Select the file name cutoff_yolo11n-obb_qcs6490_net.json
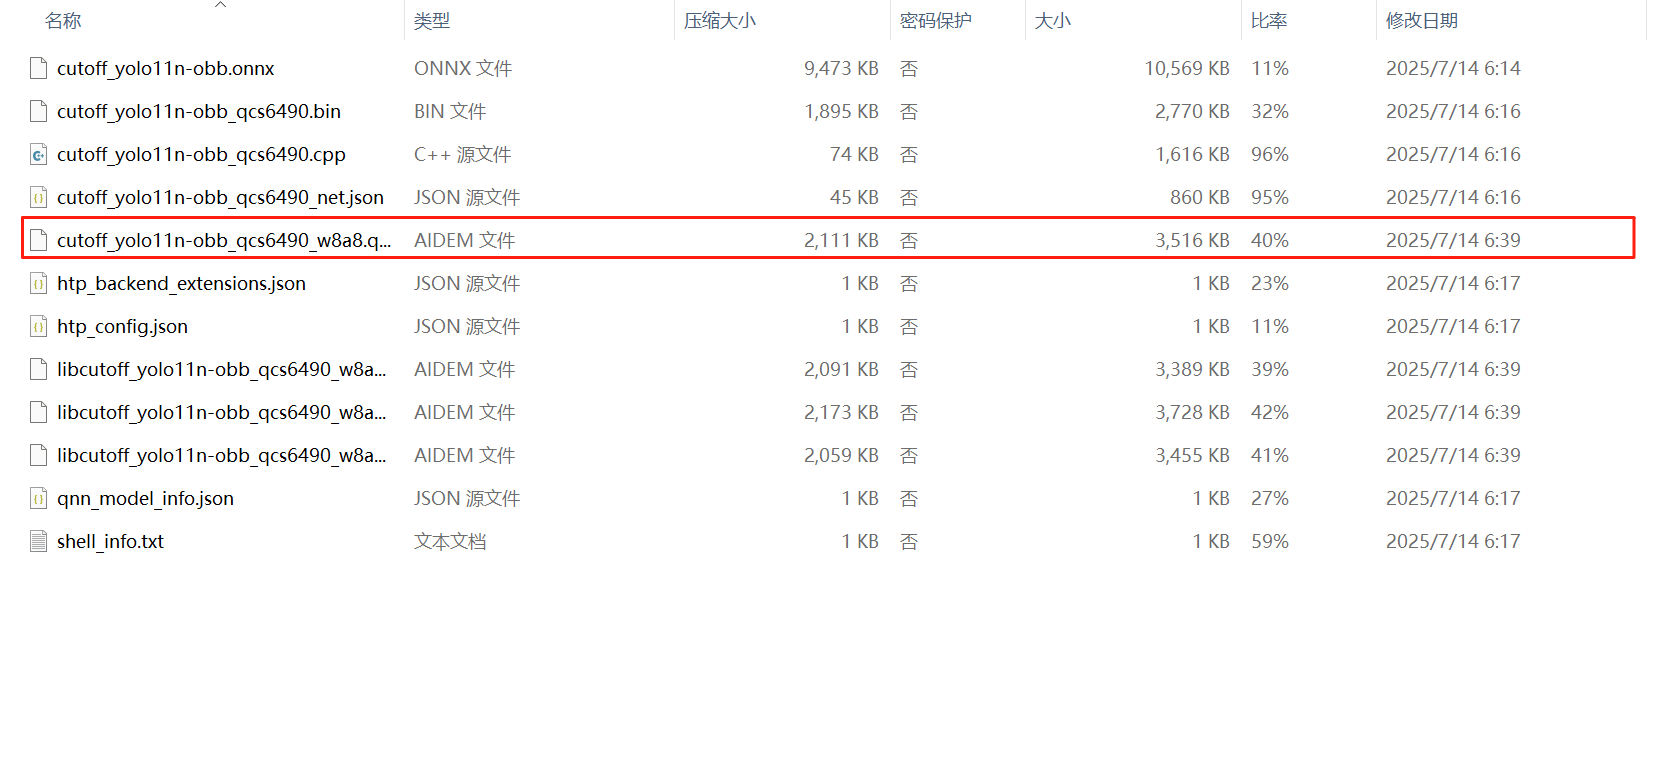Screen dimensions: 1680x774 [x=220, y=197]
